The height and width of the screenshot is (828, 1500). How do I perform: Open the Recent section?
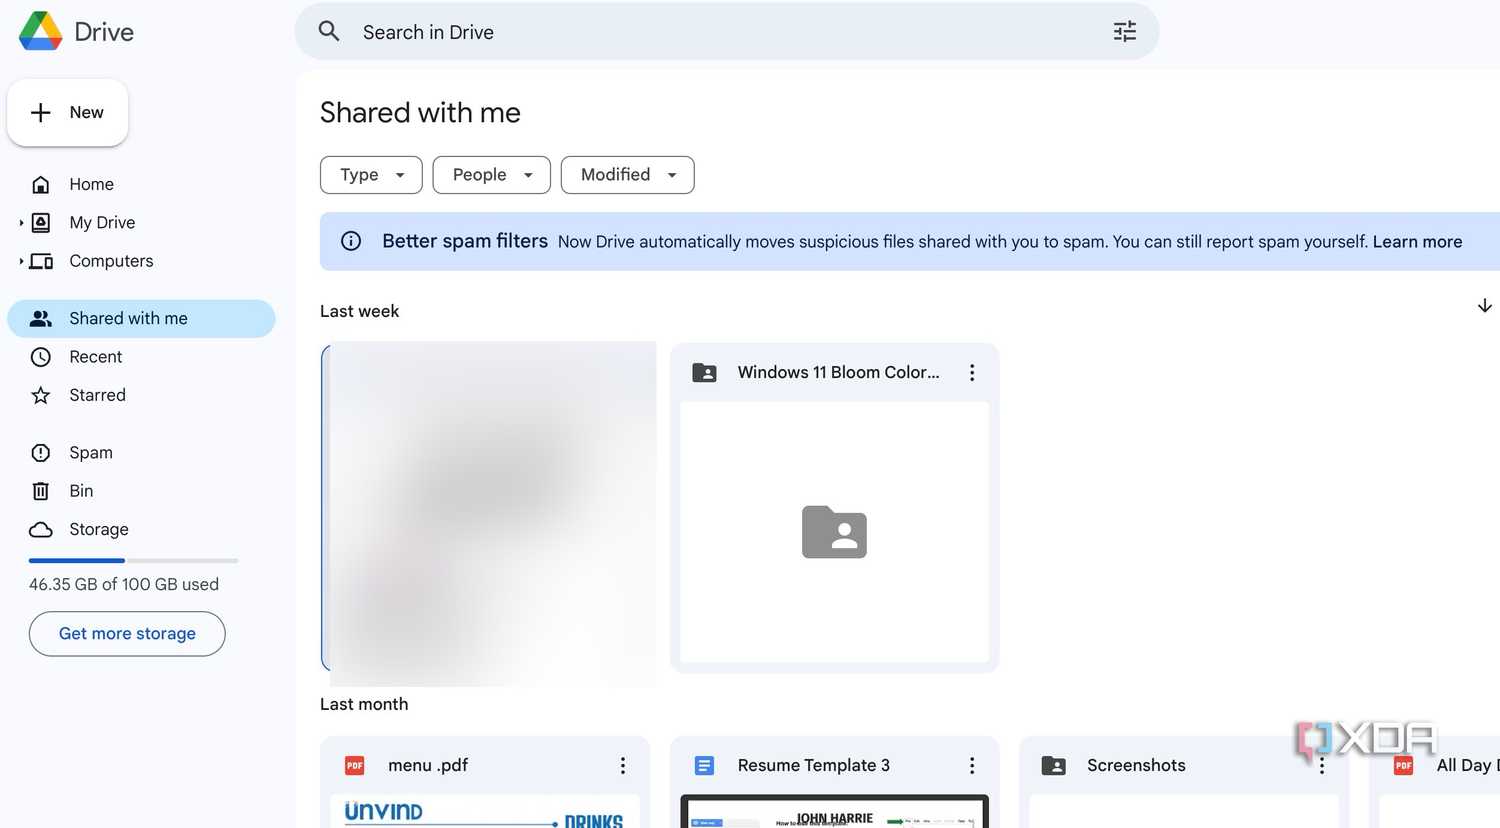point(95,357)
